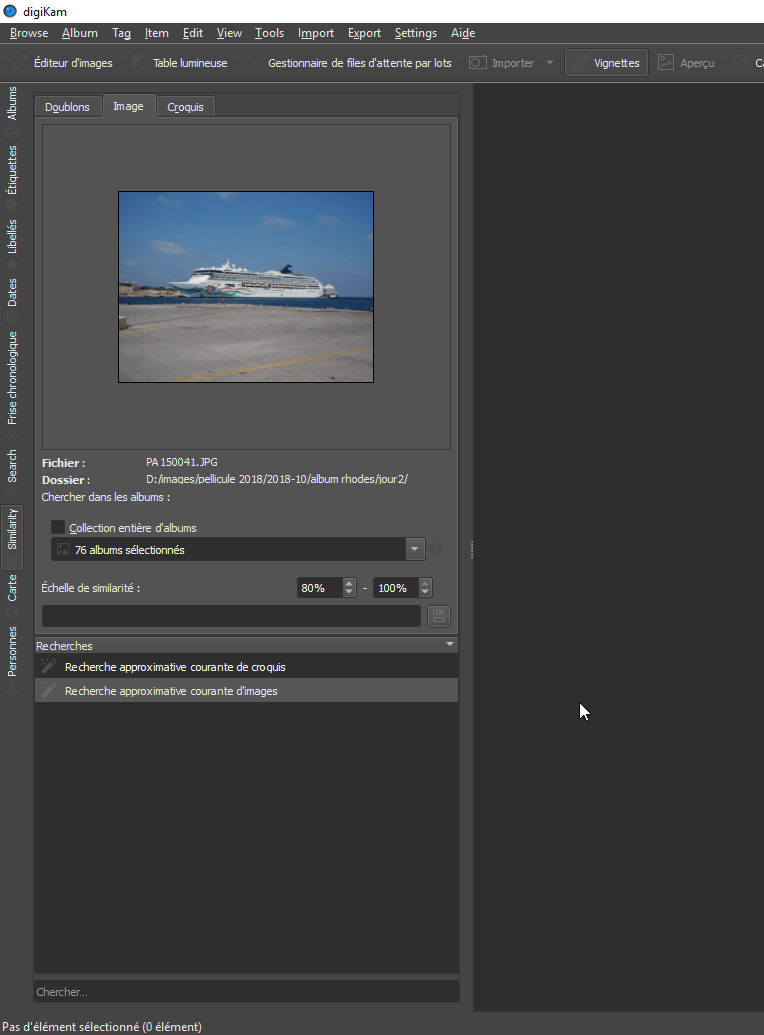
Task: Toggle the Vignettes view button
Action: coord(606,63)
